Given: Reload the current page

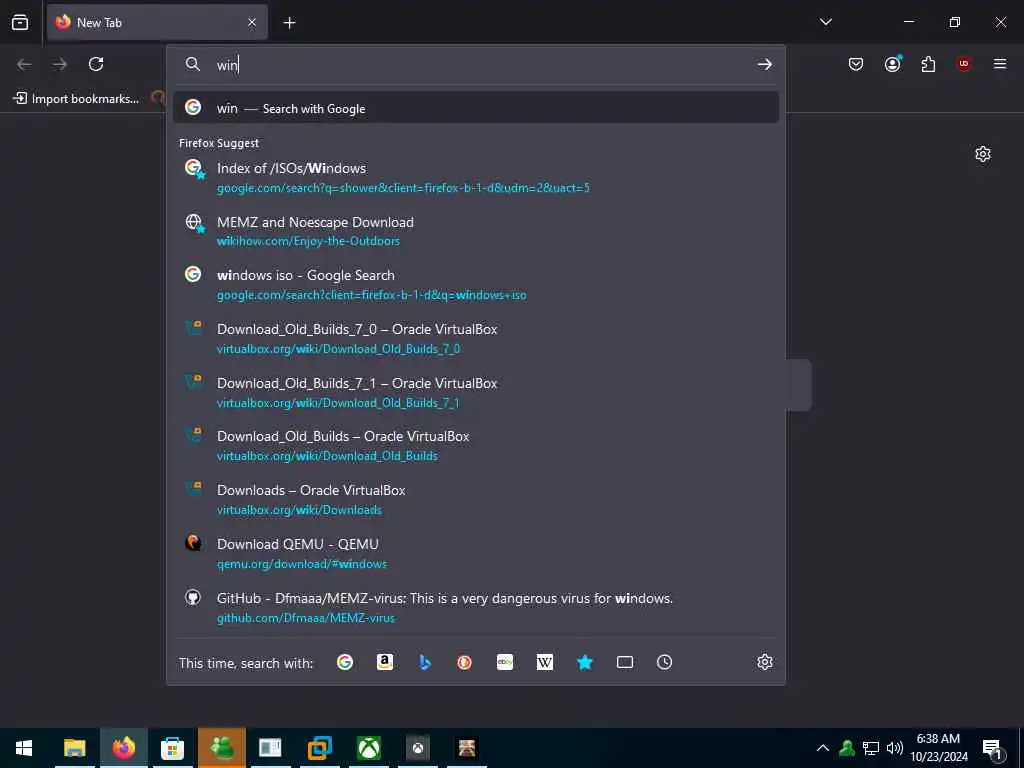Looking at the screenshot, I should [x=96, y=64].
